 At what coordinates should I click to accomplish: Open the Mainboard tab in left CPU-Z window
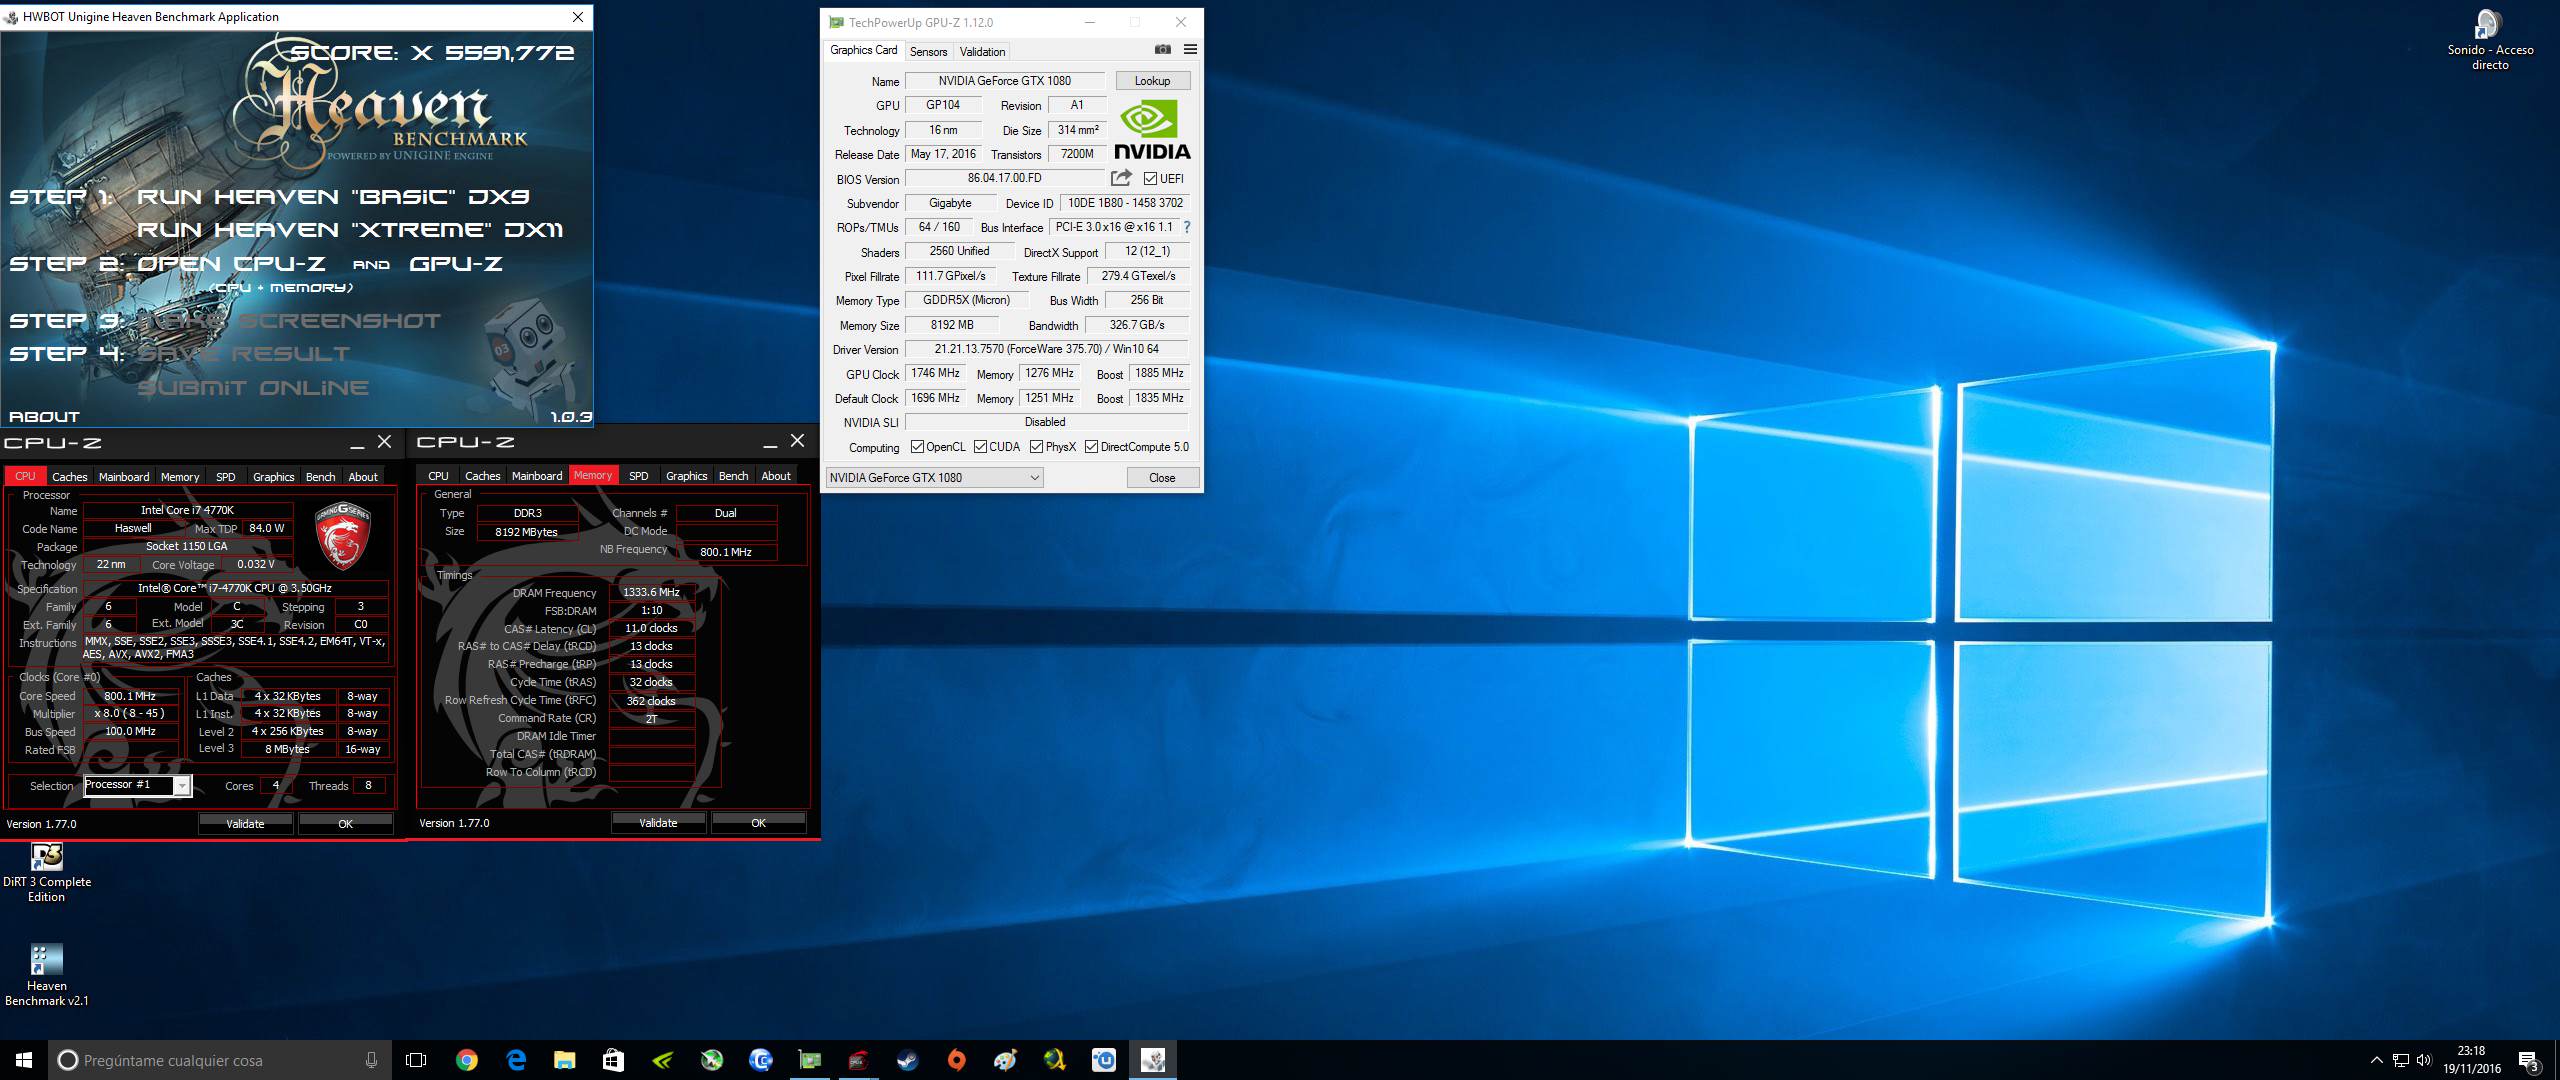coord(124,477)
